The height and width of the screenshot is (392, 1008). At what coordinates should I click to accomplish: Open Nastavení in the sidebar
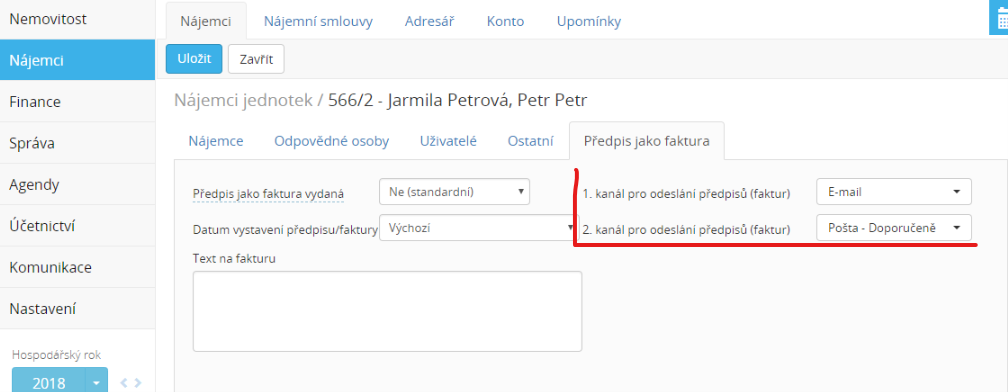(77, 308)
